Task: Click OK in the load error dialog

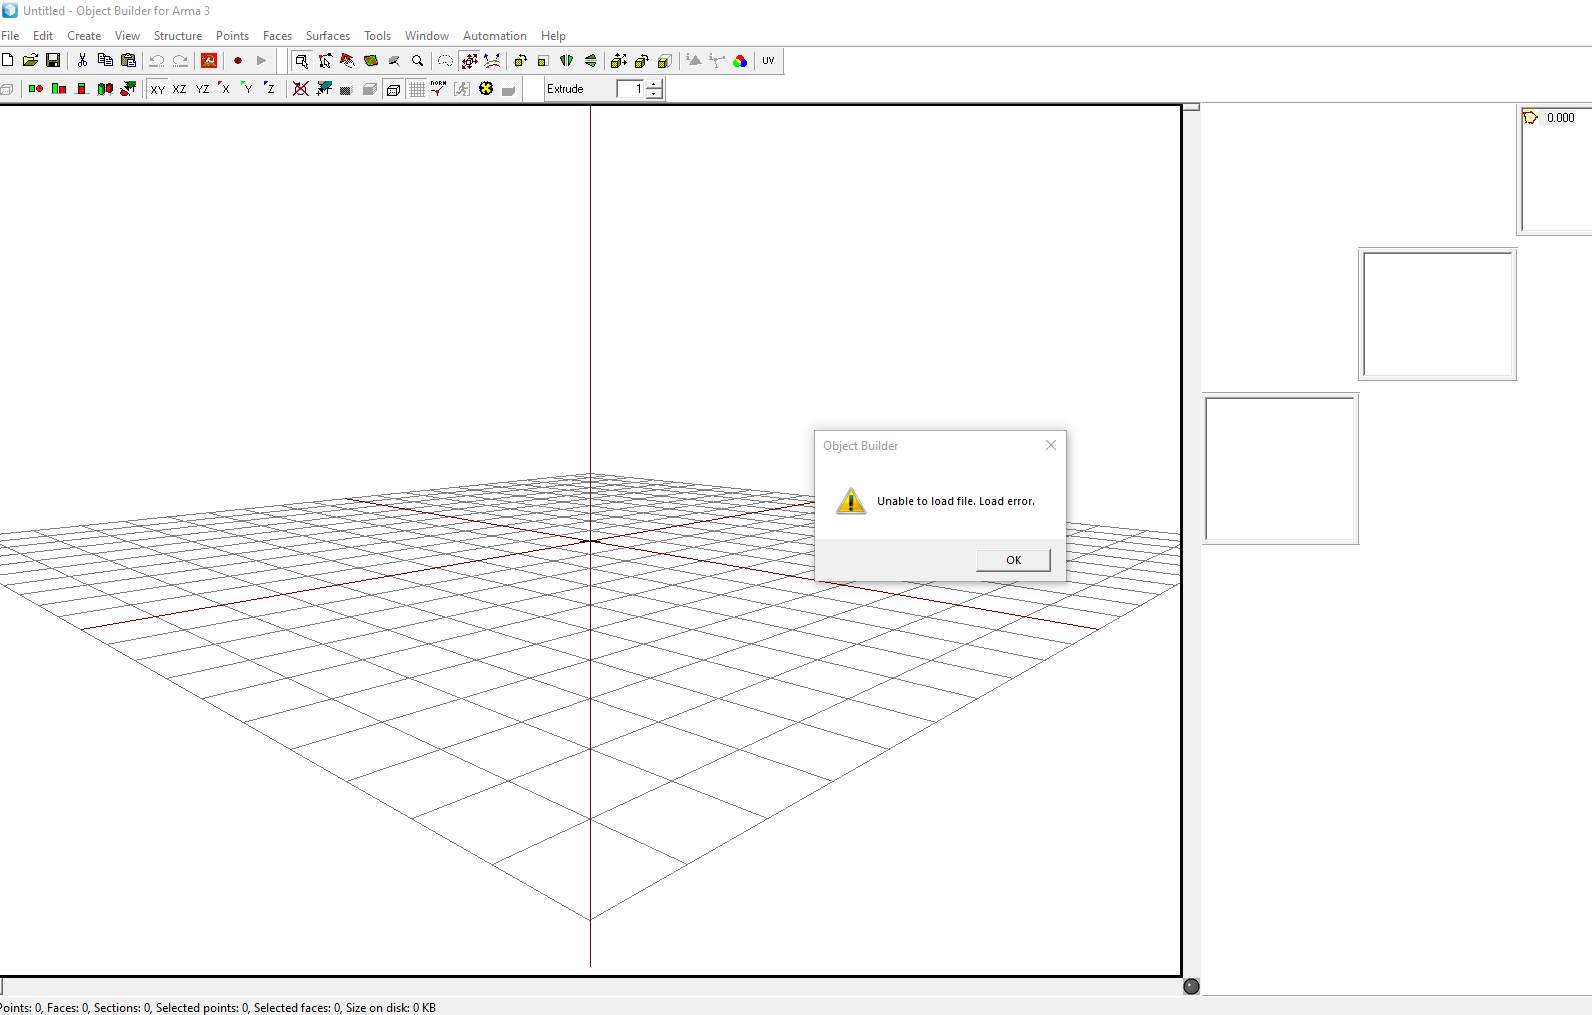Action: click(x=1013, y=560)
